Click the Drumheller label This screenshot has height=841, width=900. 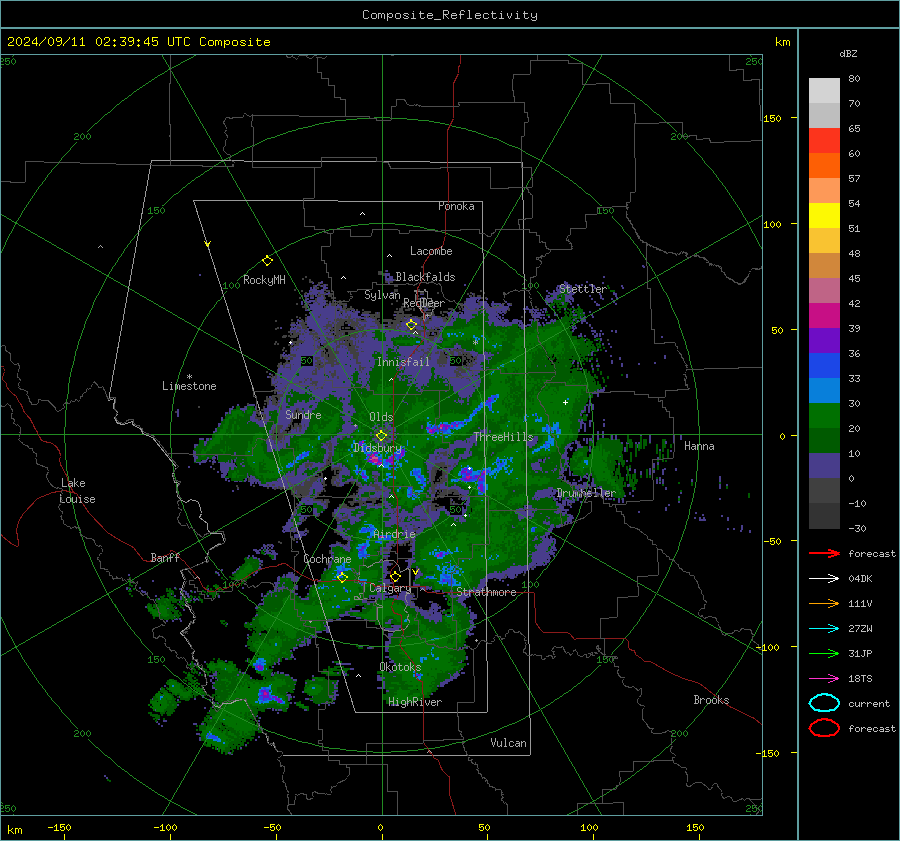[x=586, y=493]
